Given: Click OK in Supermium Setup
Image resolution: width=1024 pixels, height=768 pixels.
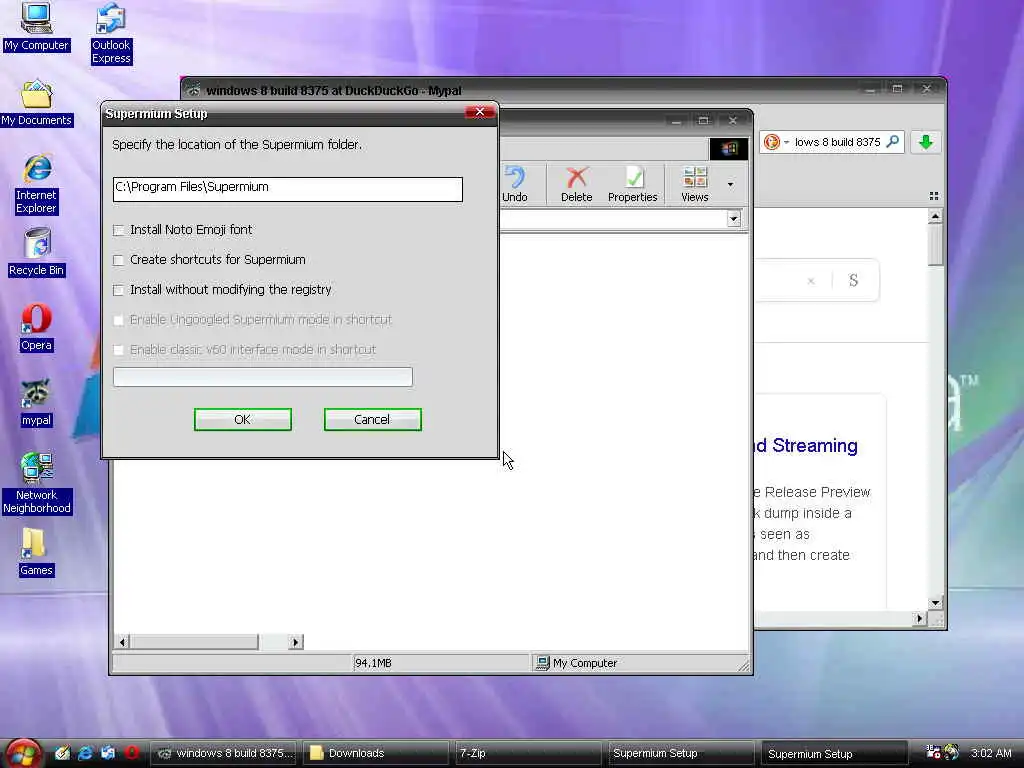Looking at the screenshot, I should (242, 419).
